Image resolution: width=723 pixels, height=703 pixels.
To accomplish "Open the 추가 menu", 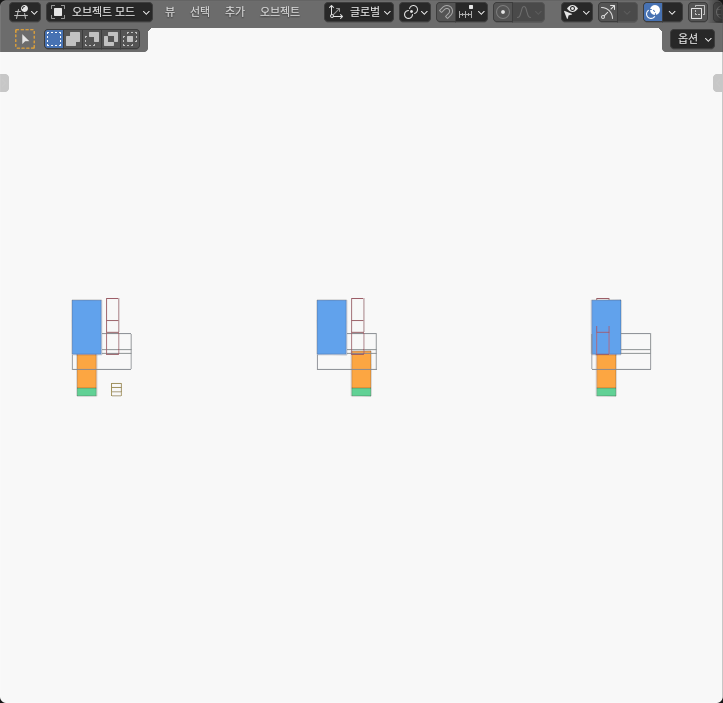I will coord(234,12).
